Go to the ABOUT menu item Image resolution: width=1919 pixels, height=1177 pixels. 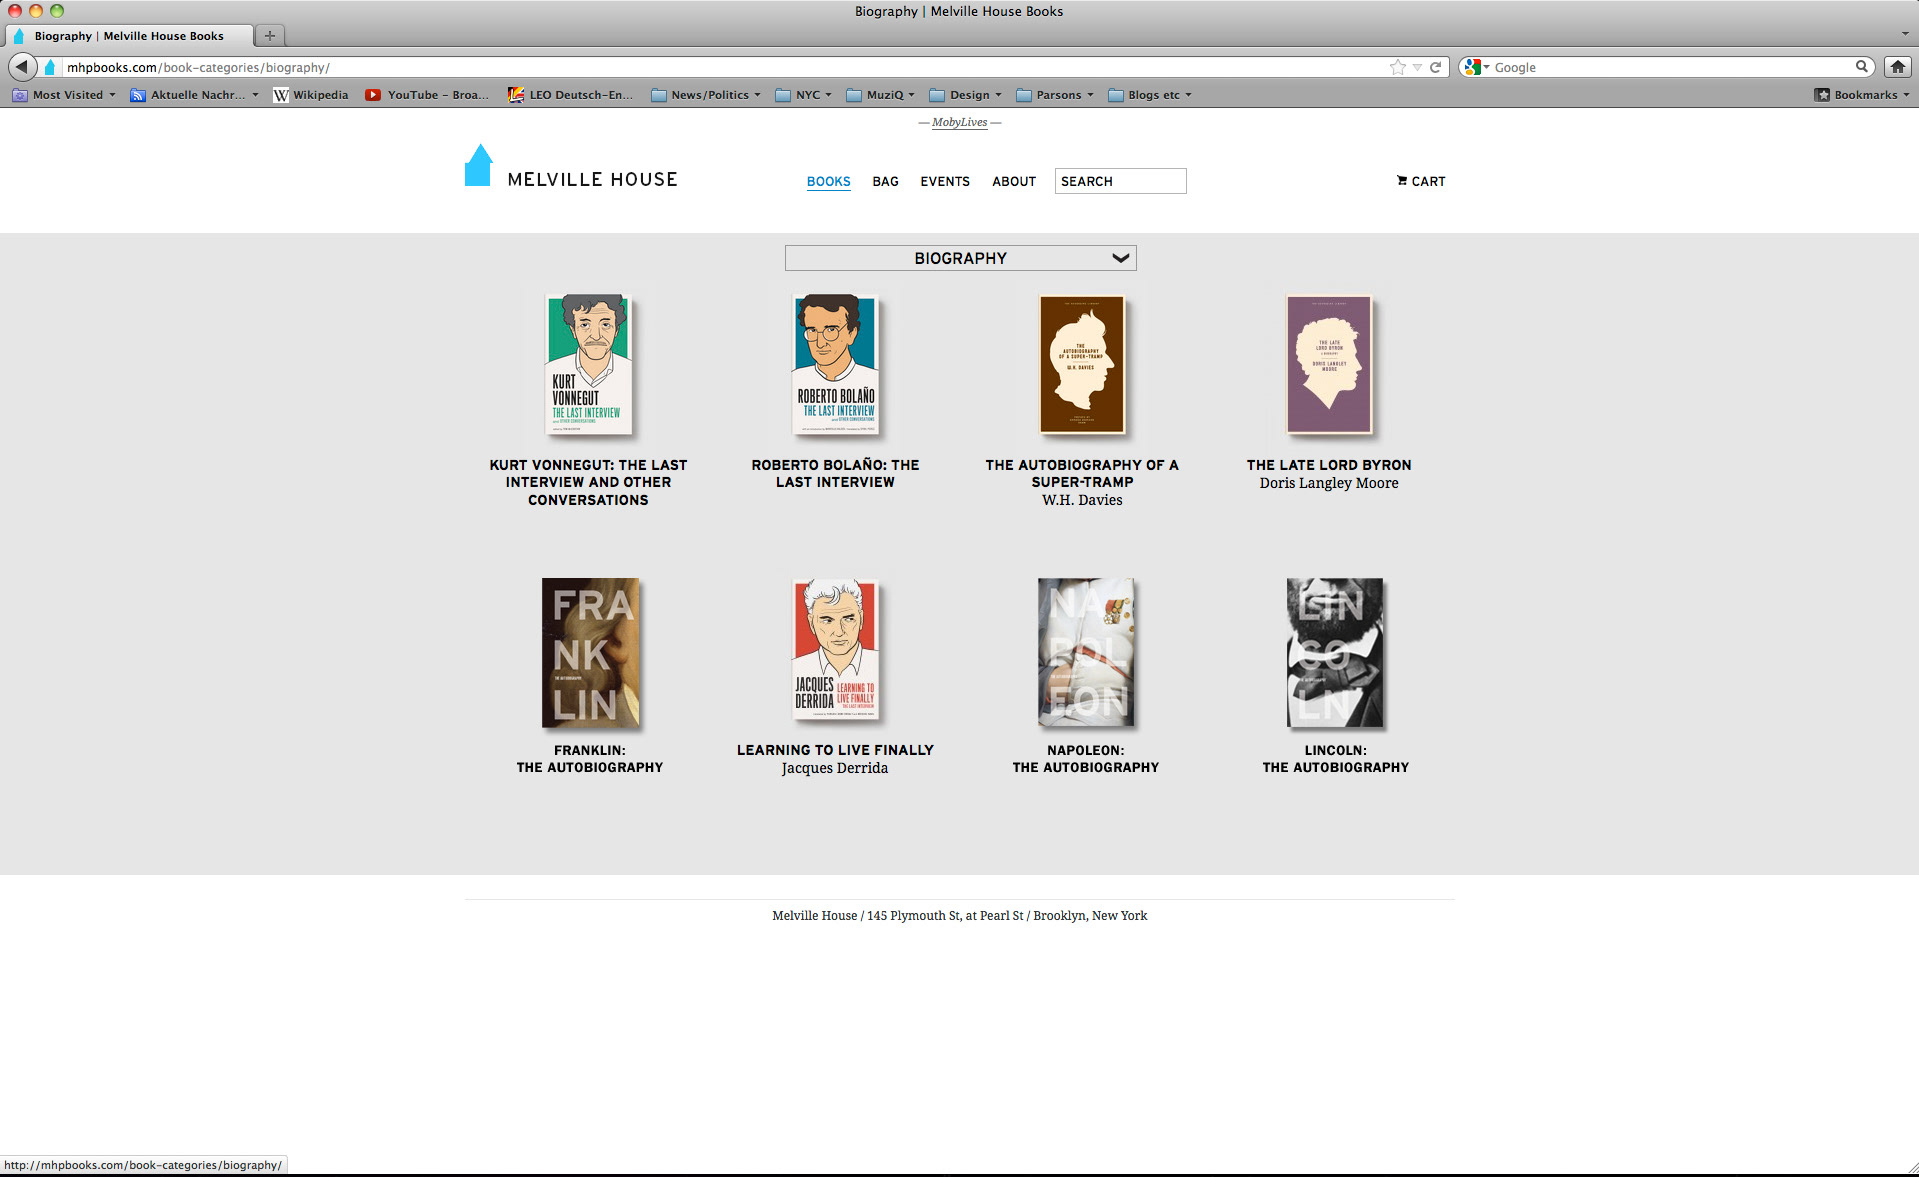[x=1014, y=181]
